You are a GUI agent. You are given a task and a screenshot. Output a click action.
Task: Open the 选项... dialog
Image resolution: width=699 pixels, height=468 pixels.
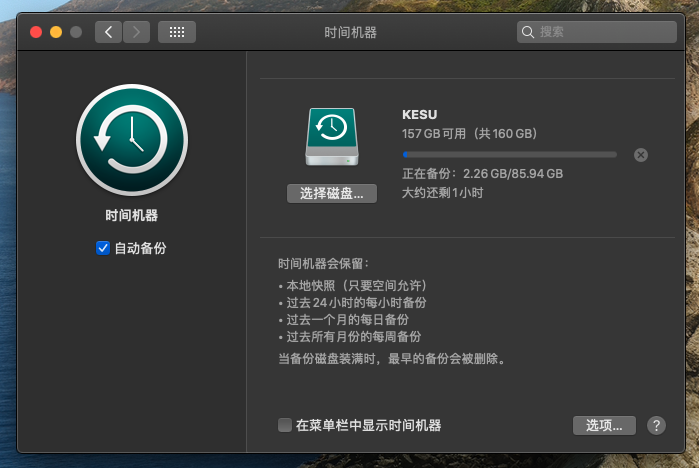point(604,425)
